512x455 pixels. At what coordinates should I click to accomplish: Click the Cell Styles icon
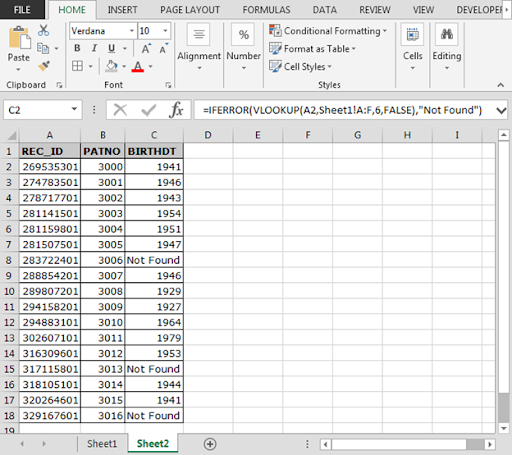pyautogui.click(x=275, y=66)
